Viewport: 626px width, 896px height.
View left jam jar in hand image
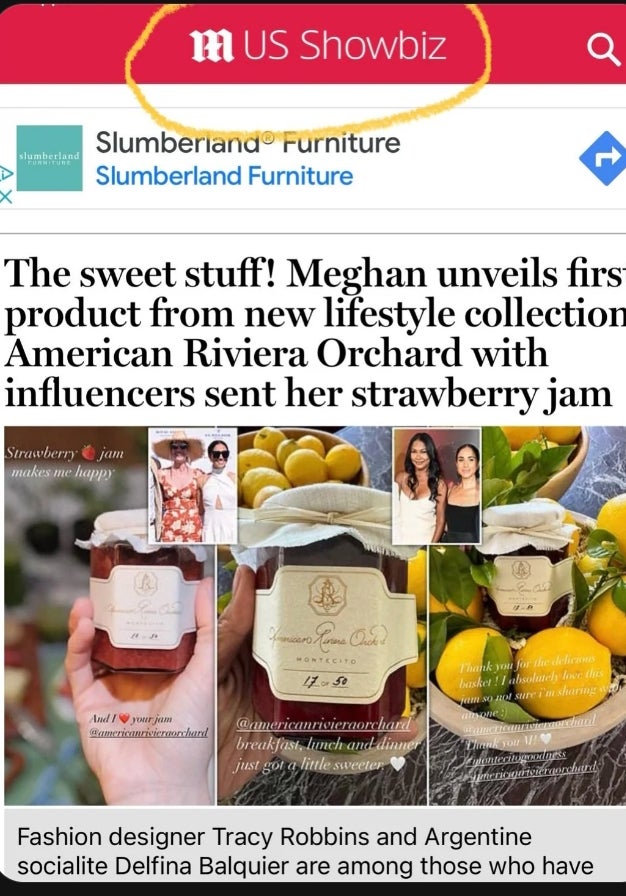109,616
